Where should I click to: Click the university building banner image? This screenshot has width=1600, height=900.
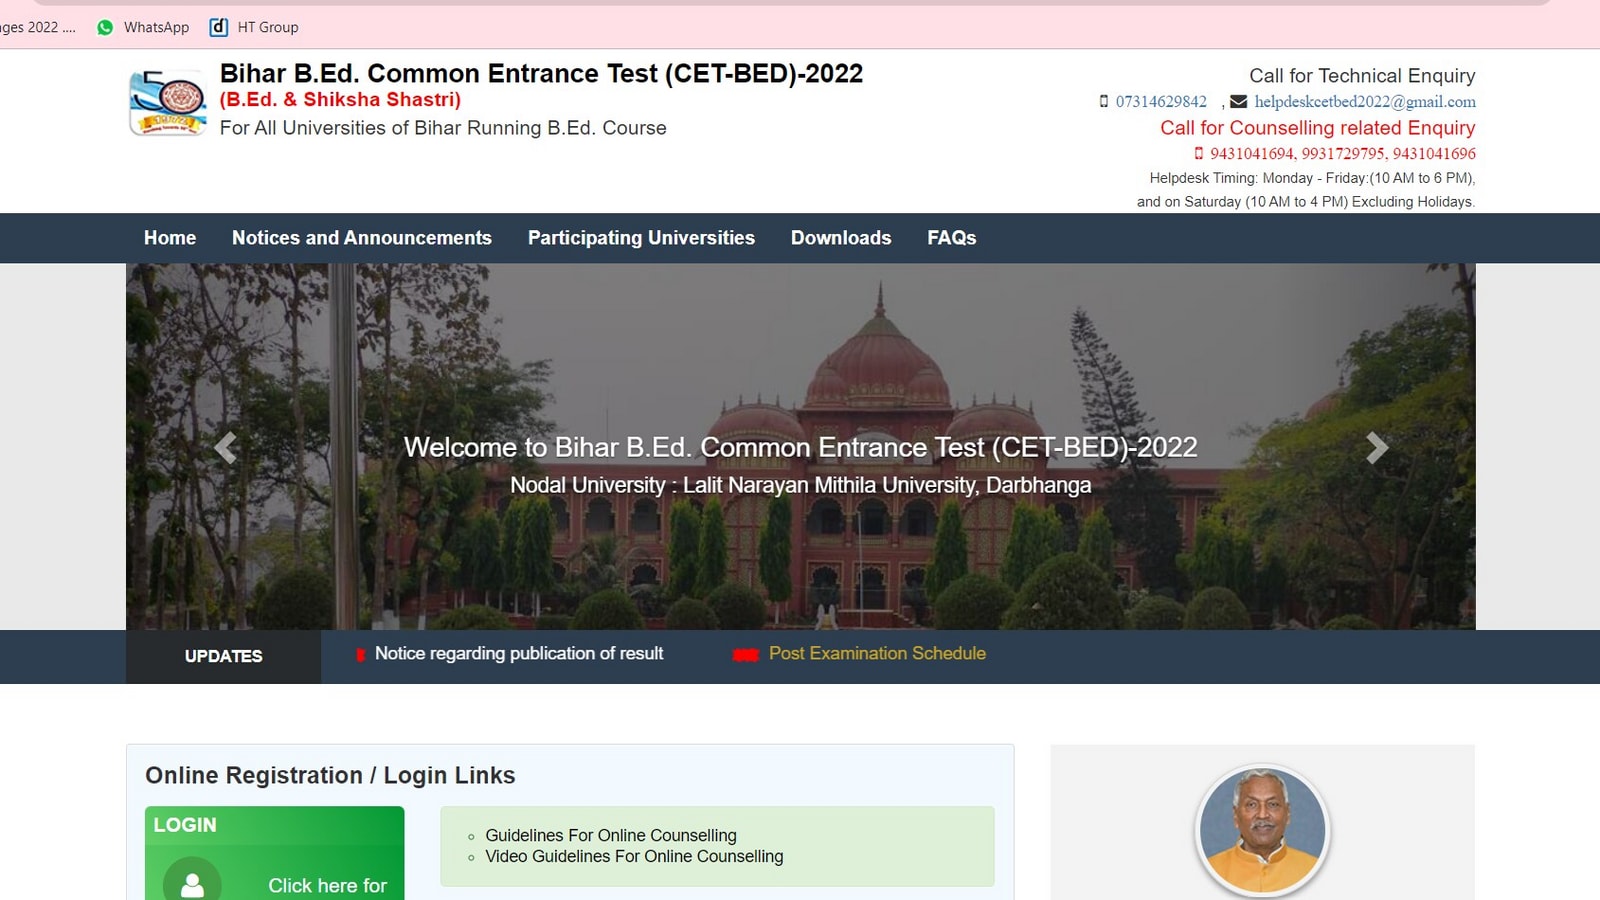[x=800, y=446]
